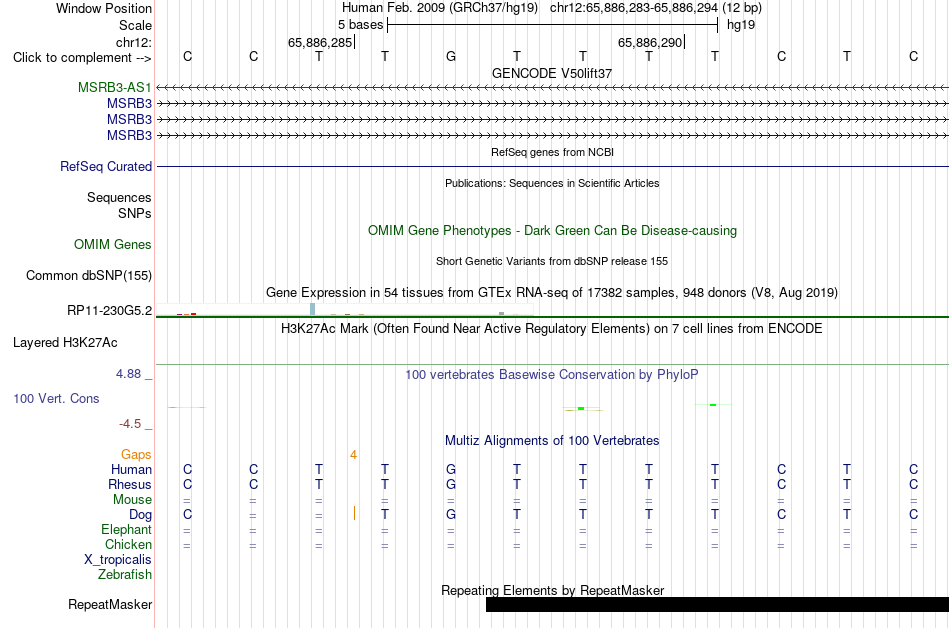Click the G base in the Rhesus row

(x=451, y=484)
